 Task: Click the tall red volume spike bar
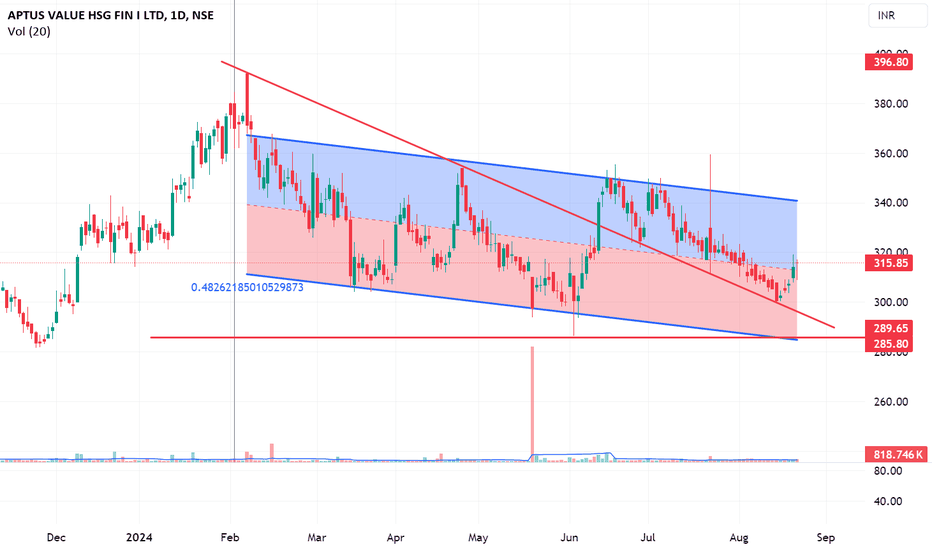(532, 402)
